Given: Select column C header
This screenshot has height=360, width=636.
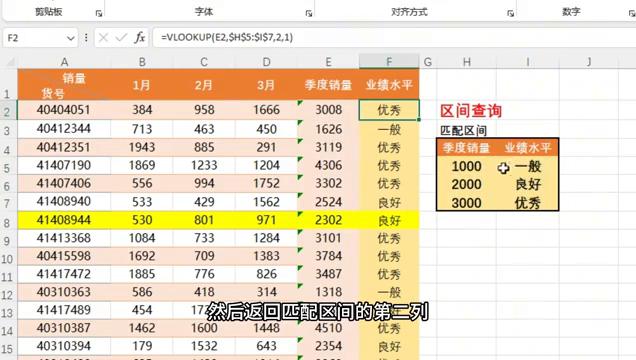Looking at the screenshot, I should tap(204, 62).
